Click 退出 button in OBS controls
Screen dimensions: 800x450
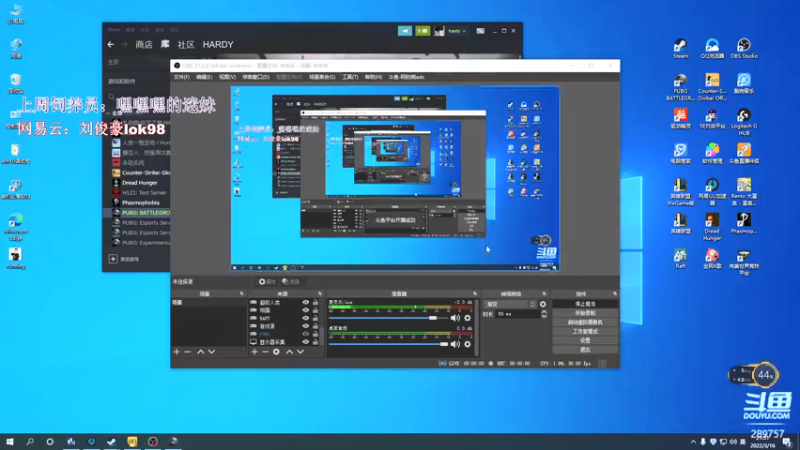point(585,350)
